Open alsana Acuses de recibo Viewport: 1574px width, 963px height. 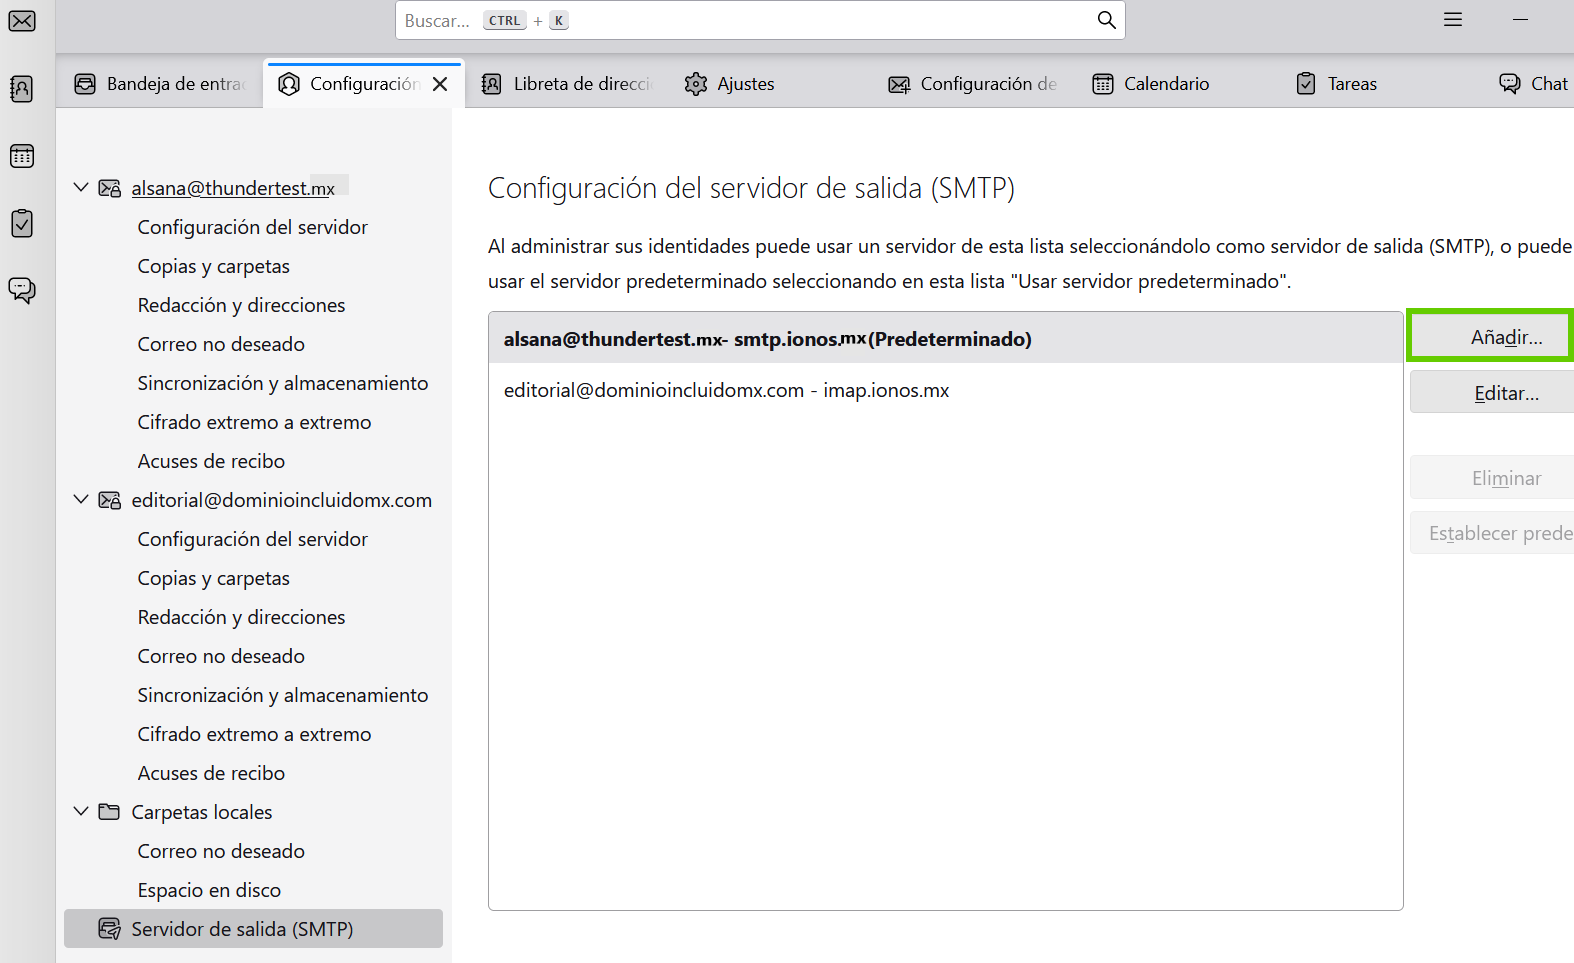pyautogui.click(x=211, y=461)
